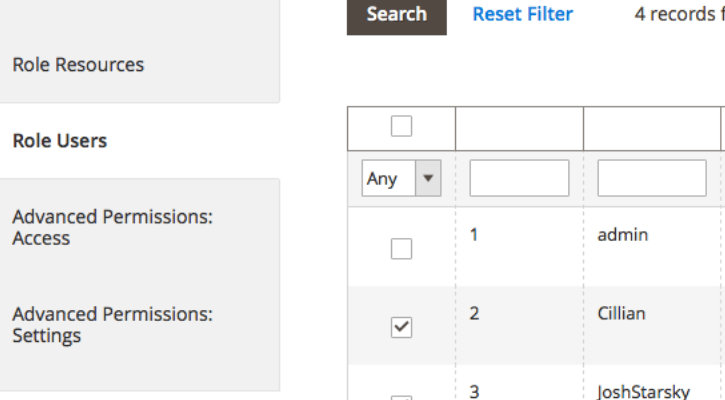Focus the user name filter field

coord(652,178)
